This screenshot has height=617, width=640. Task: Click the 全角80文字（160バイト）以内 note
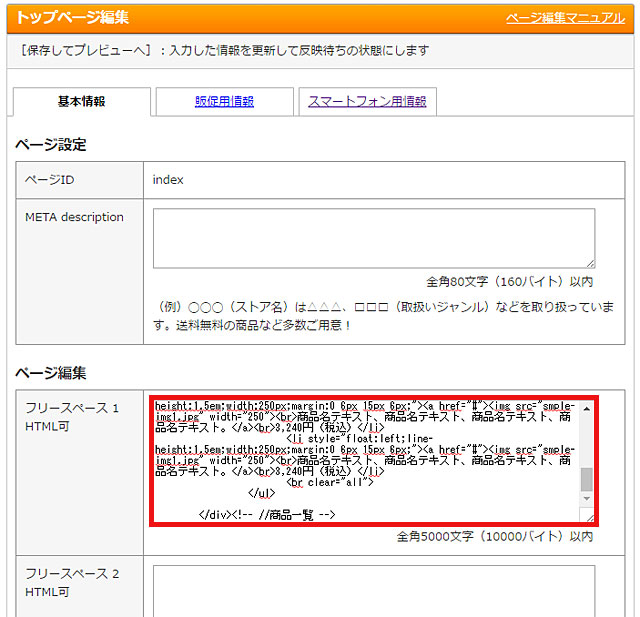(509, 282)
